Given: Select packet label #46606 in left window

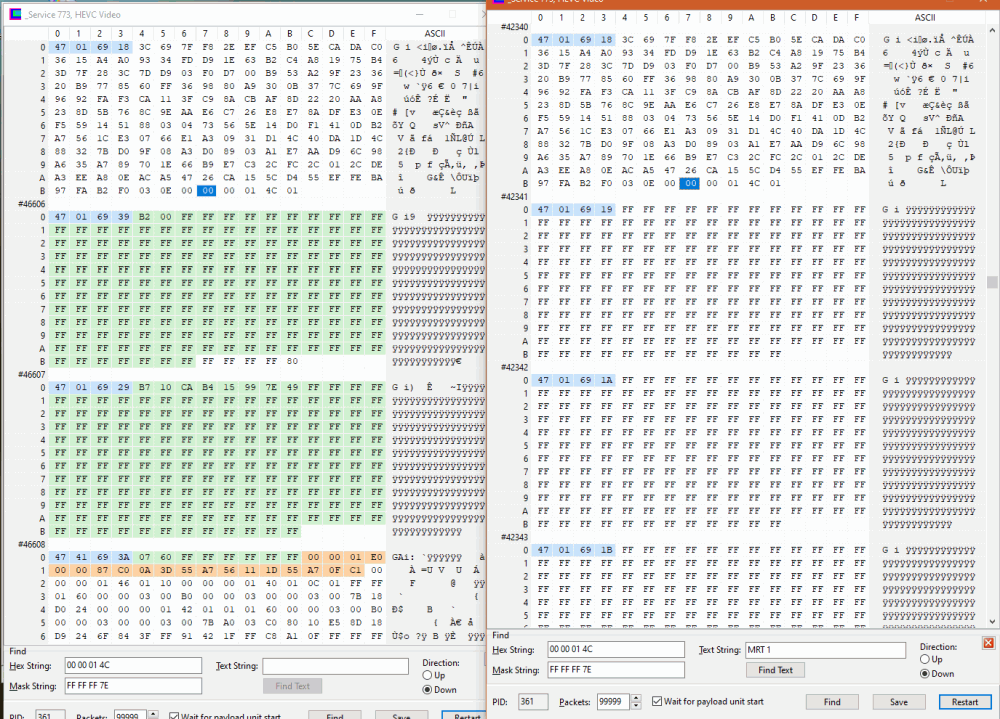Looking at the screenshot, I should 31,204.
